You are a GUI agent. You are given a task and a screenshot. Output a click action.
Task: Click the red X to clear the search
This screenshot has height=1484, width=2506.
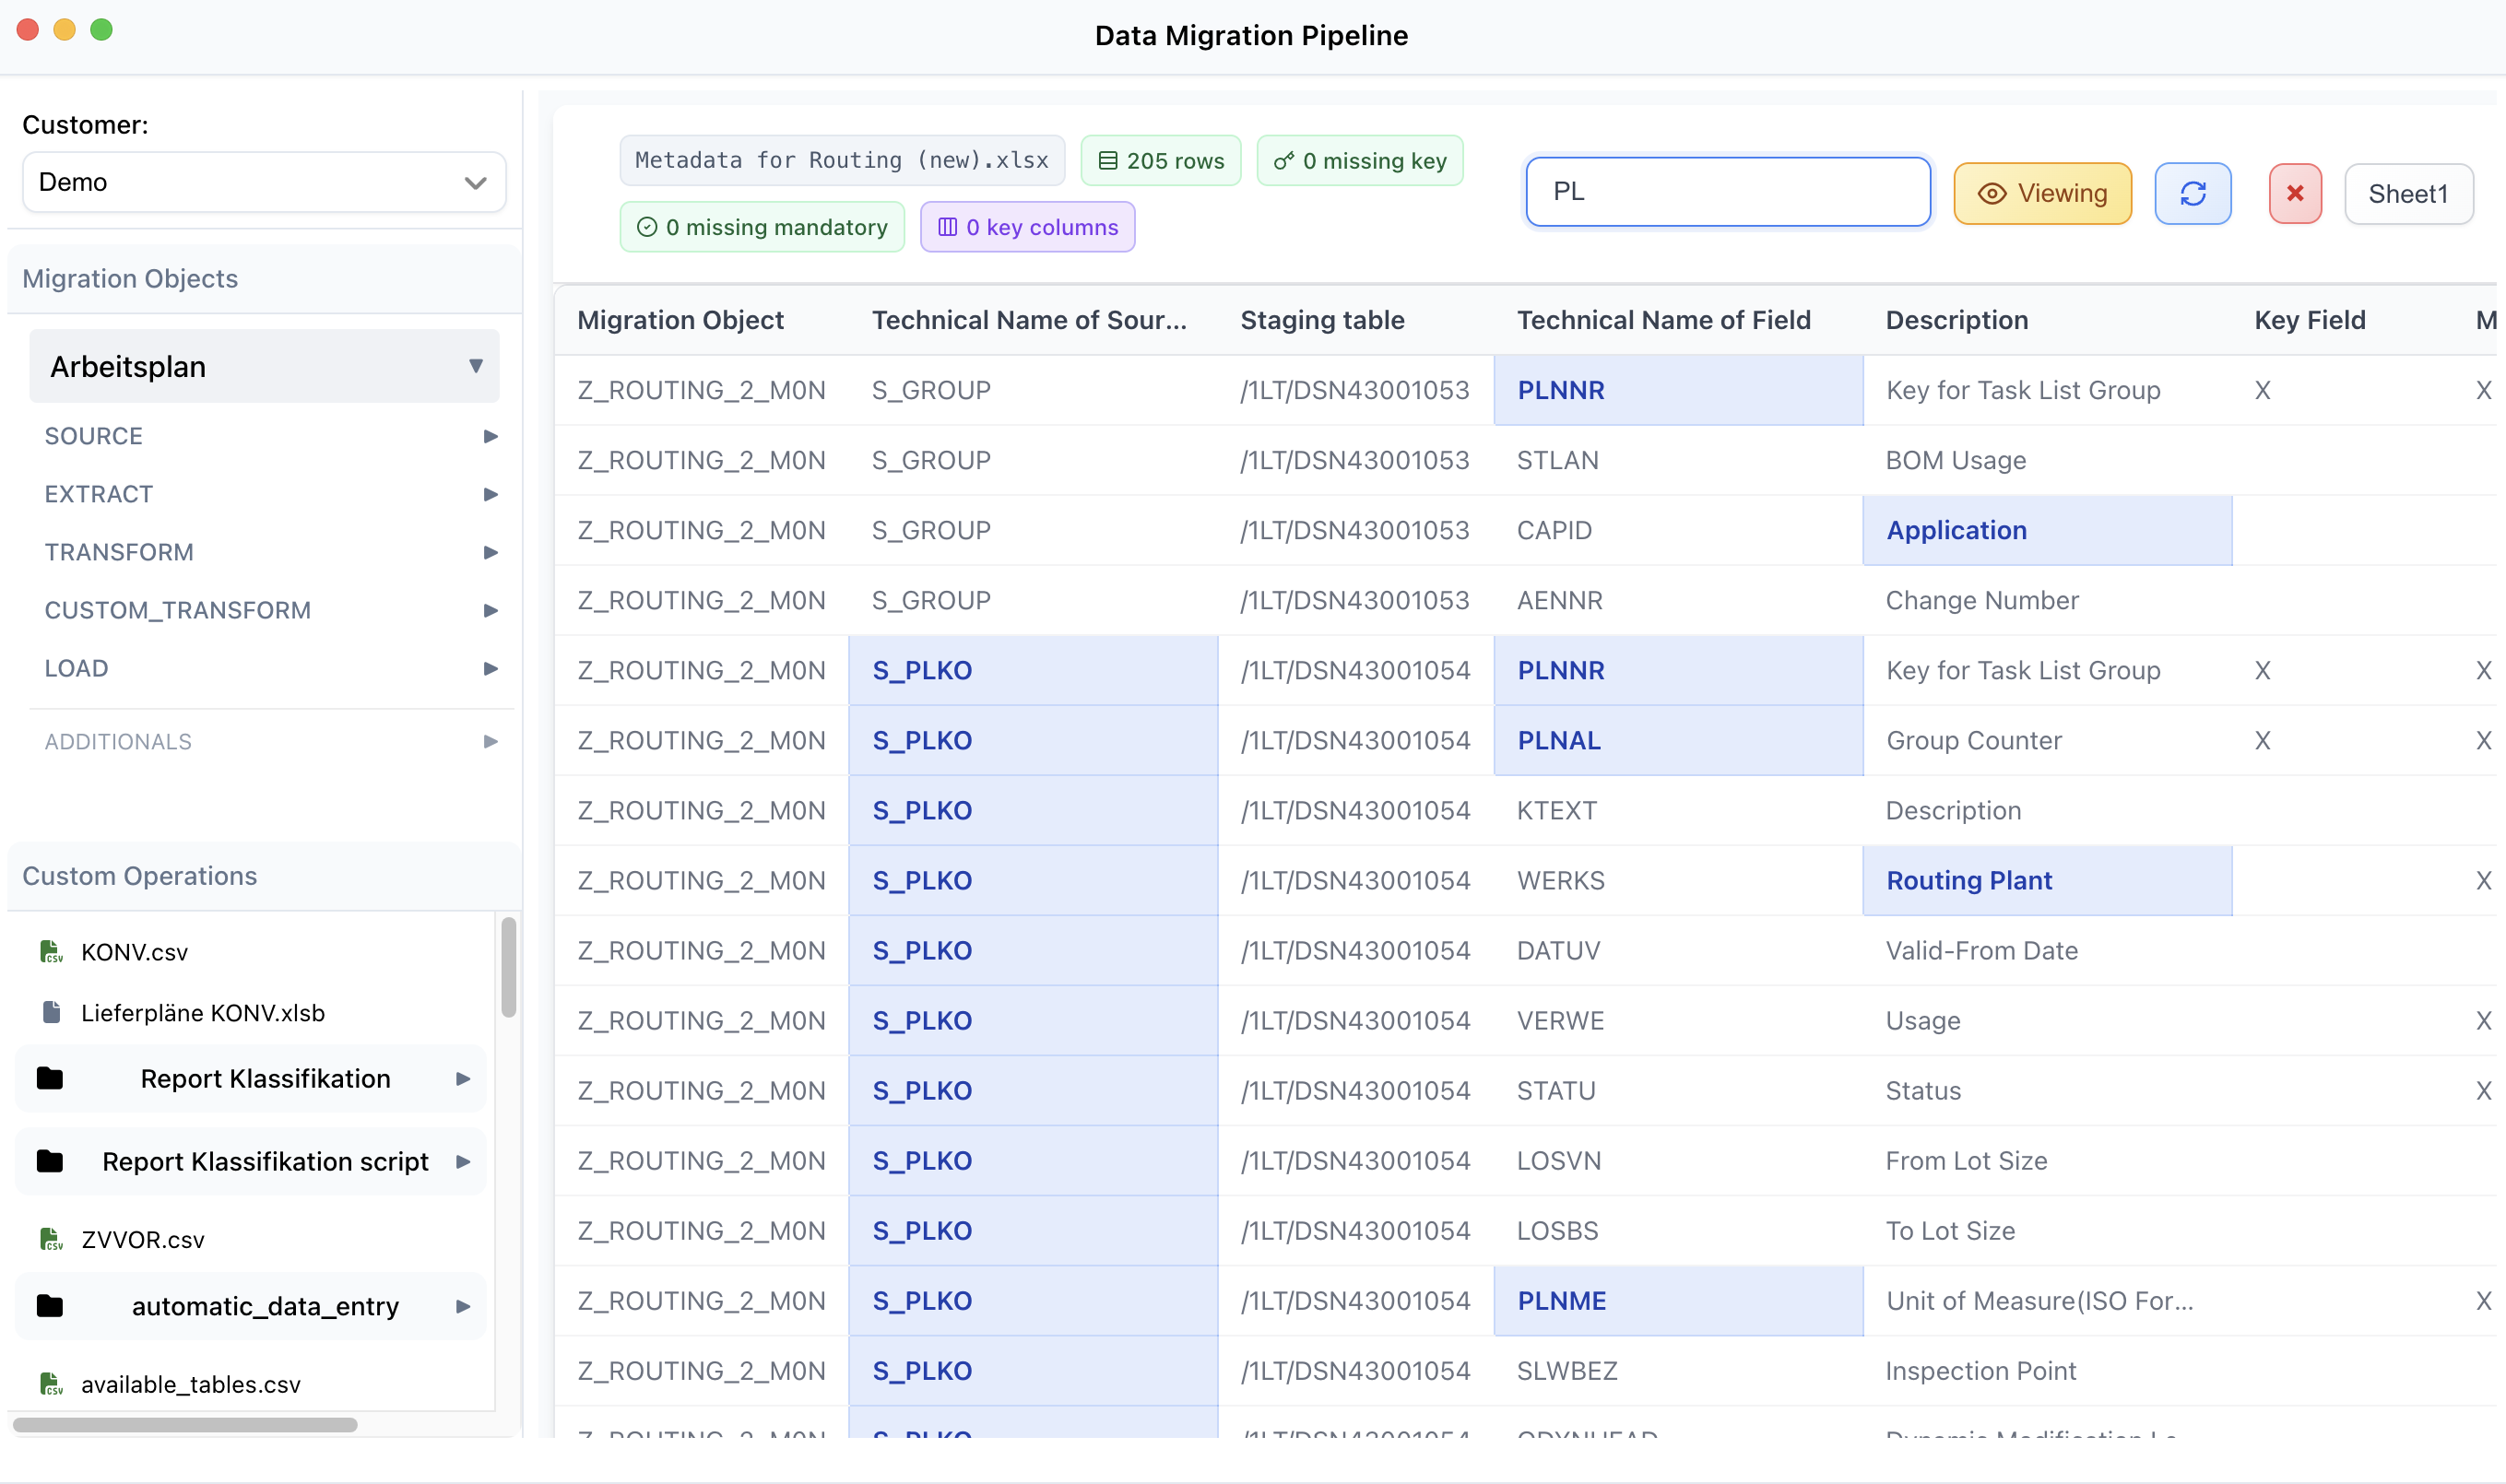click(2294, 192)
